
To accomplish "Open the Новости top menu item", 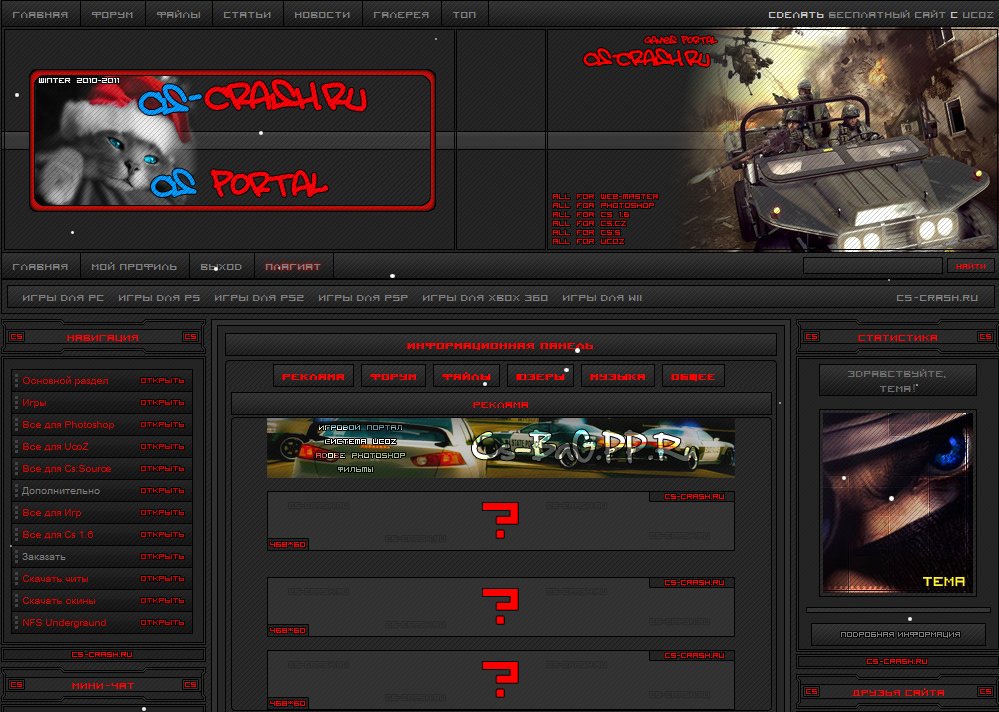I will [322, 14].
